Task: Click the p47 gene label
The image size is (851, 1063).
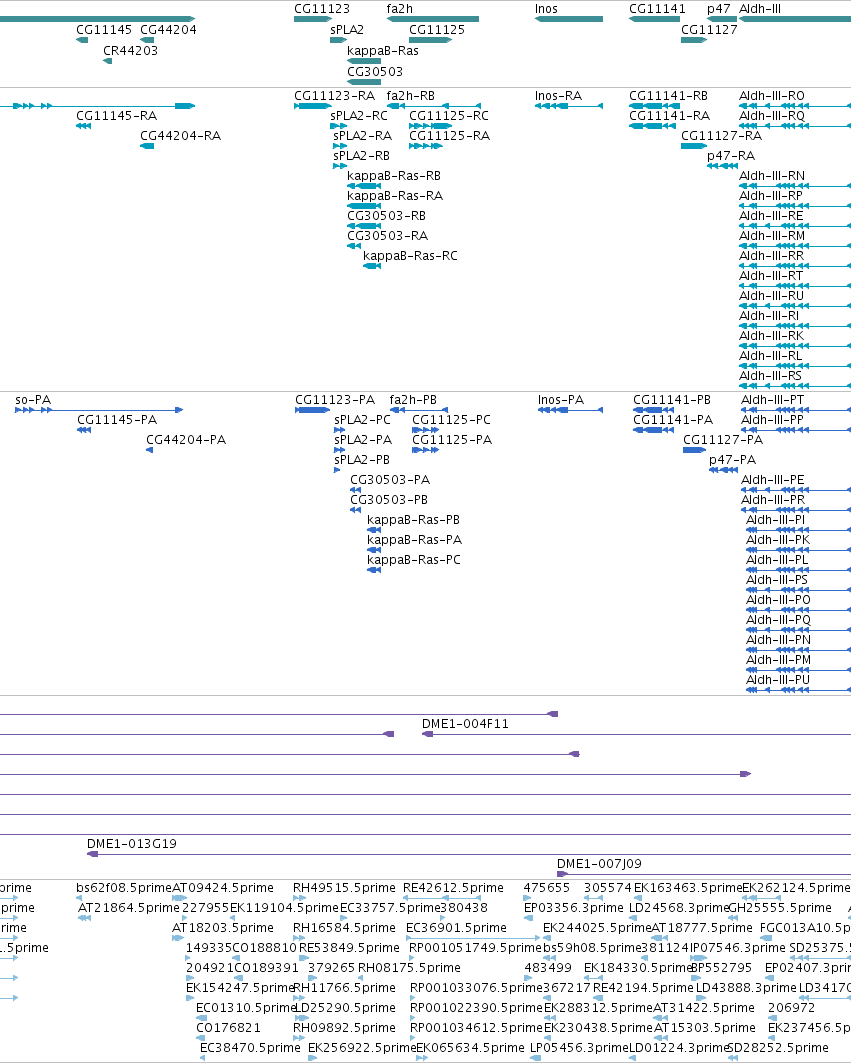Action: (718, 9)
